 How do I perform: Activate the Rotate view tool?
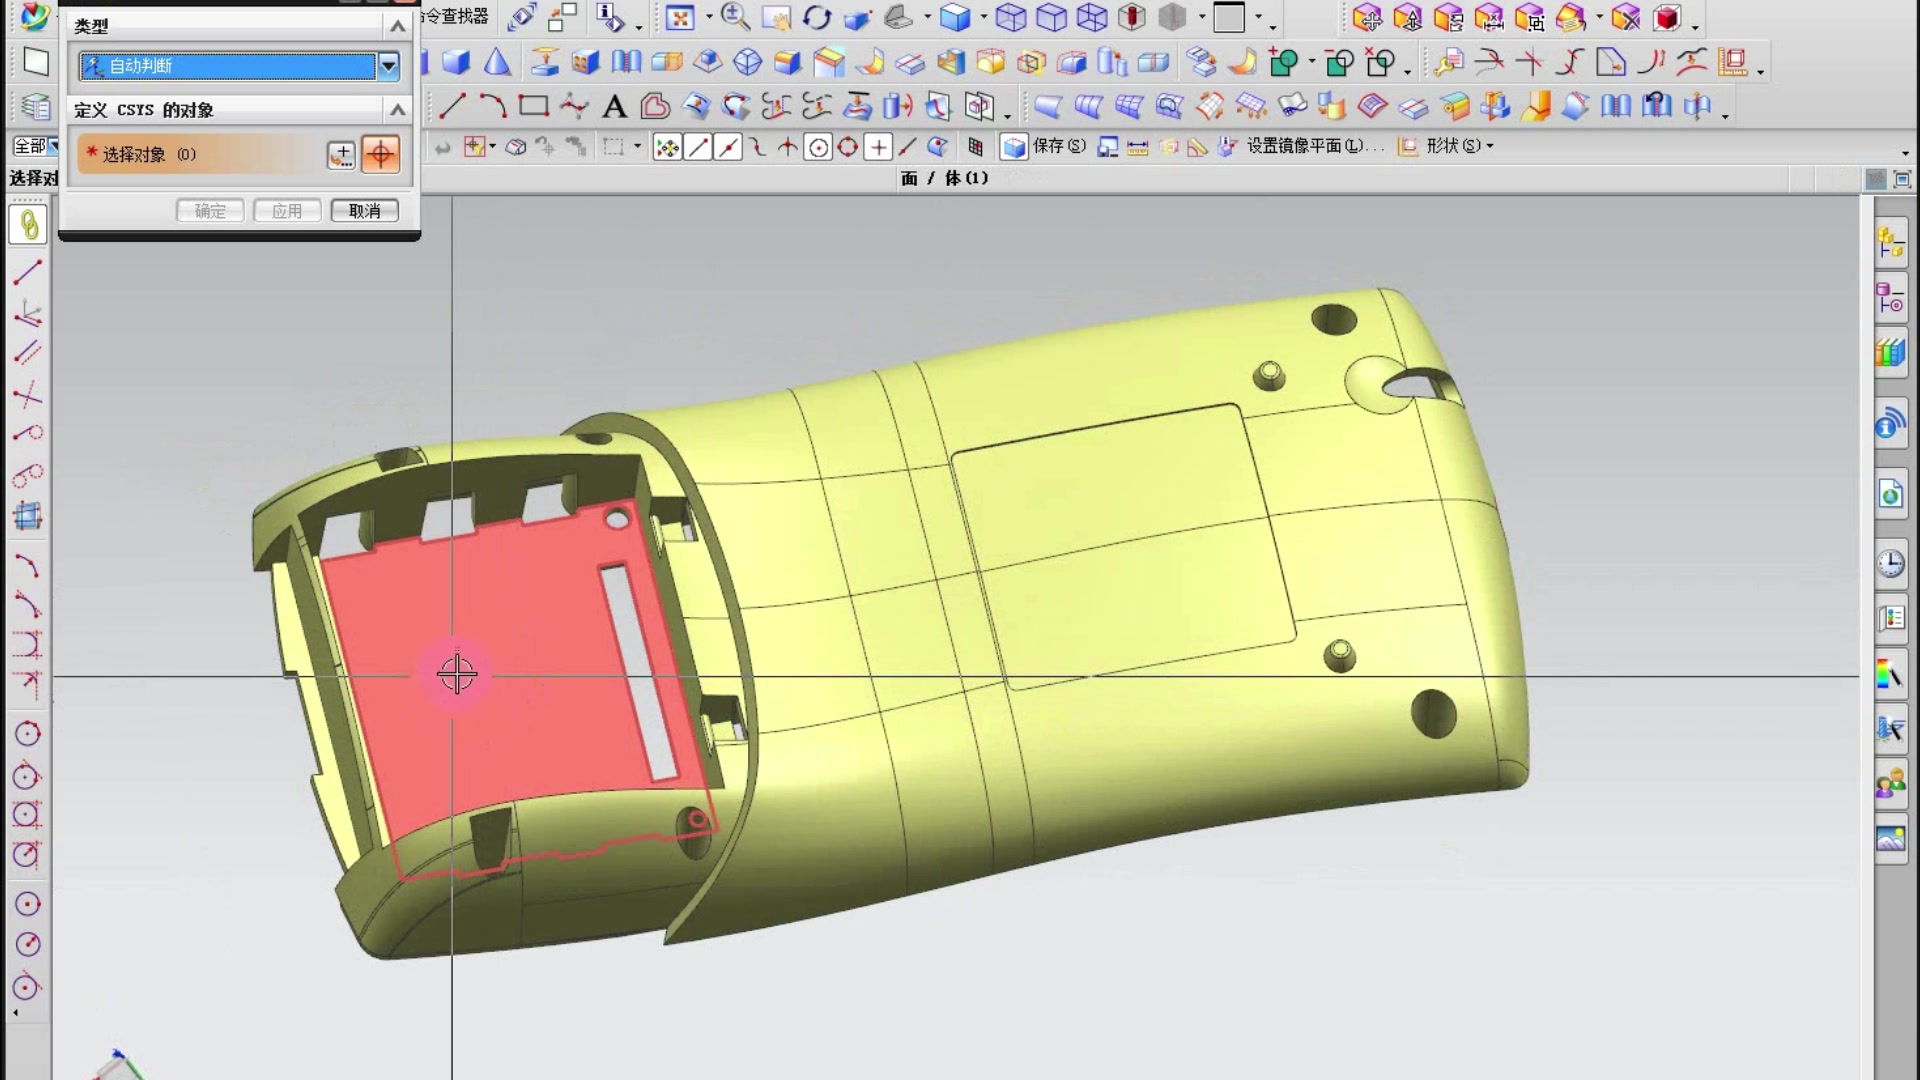click(817, 17)
